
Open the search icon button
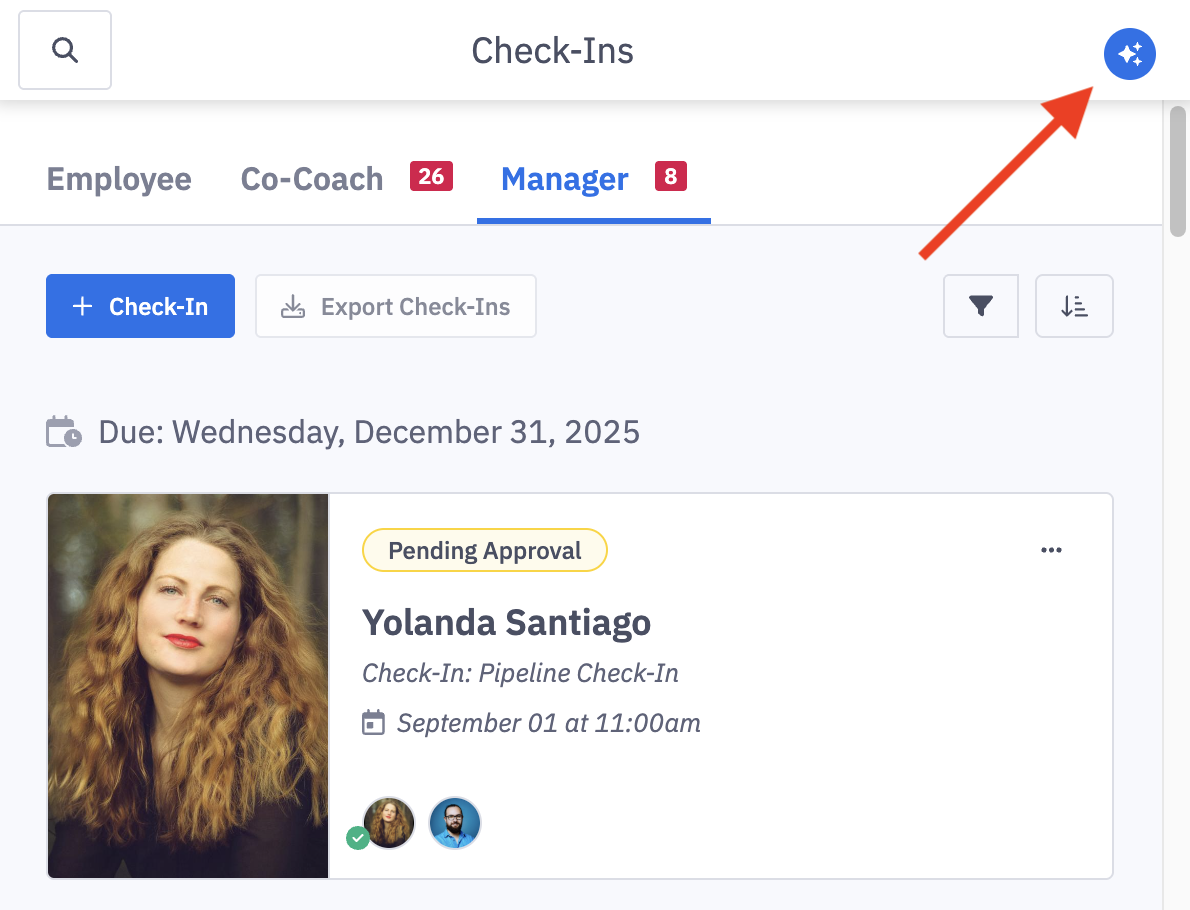[65, 50]
